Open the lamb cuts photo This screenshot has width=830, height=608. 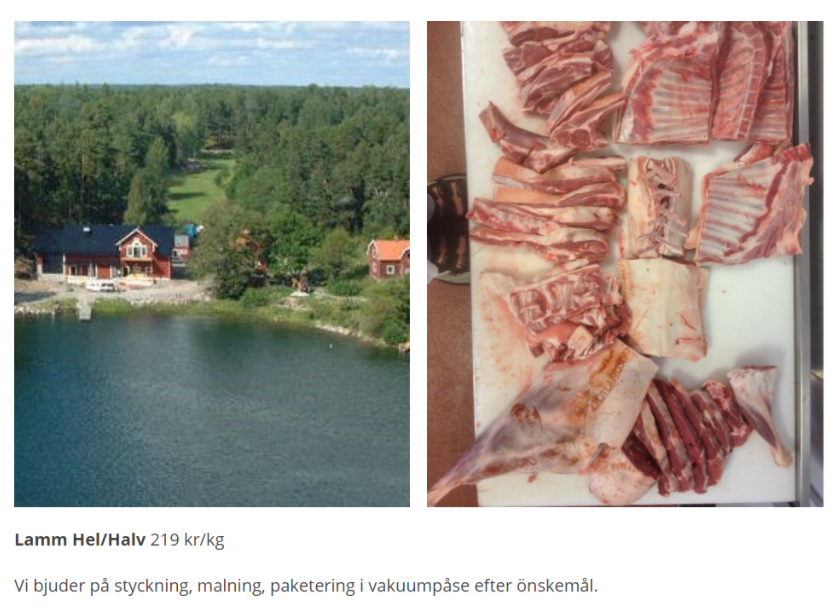(625, 264)
